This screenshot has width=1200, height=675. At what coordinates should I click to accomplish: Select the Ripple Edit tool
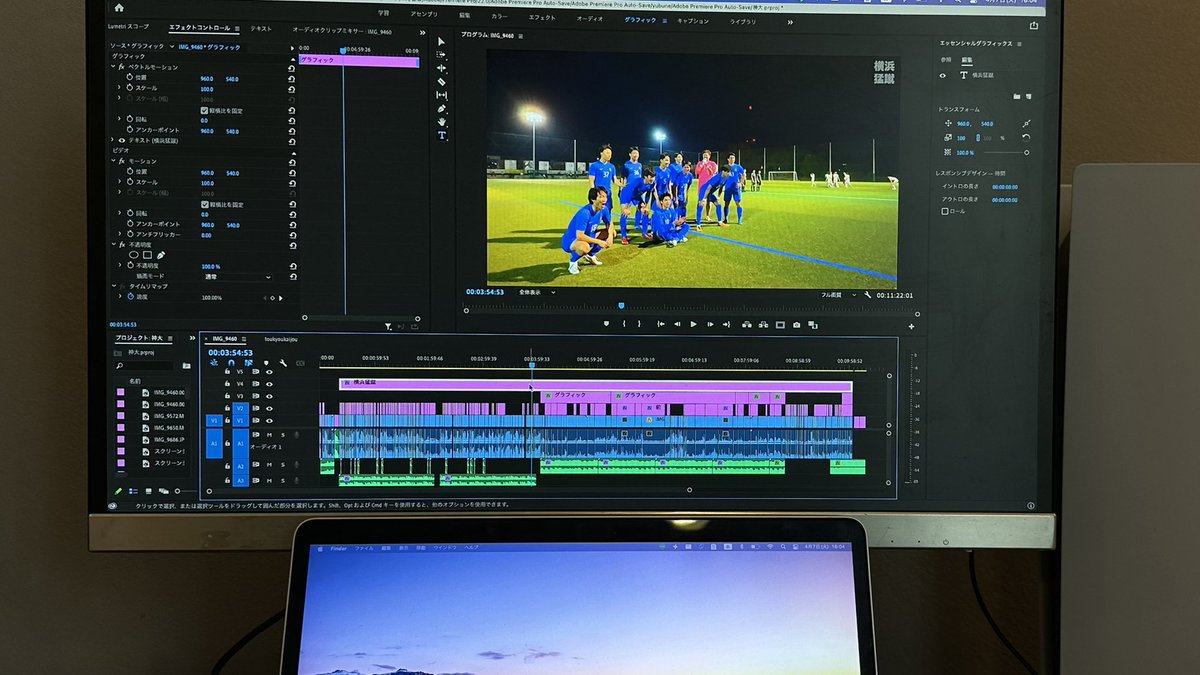[x=441, y=68]
